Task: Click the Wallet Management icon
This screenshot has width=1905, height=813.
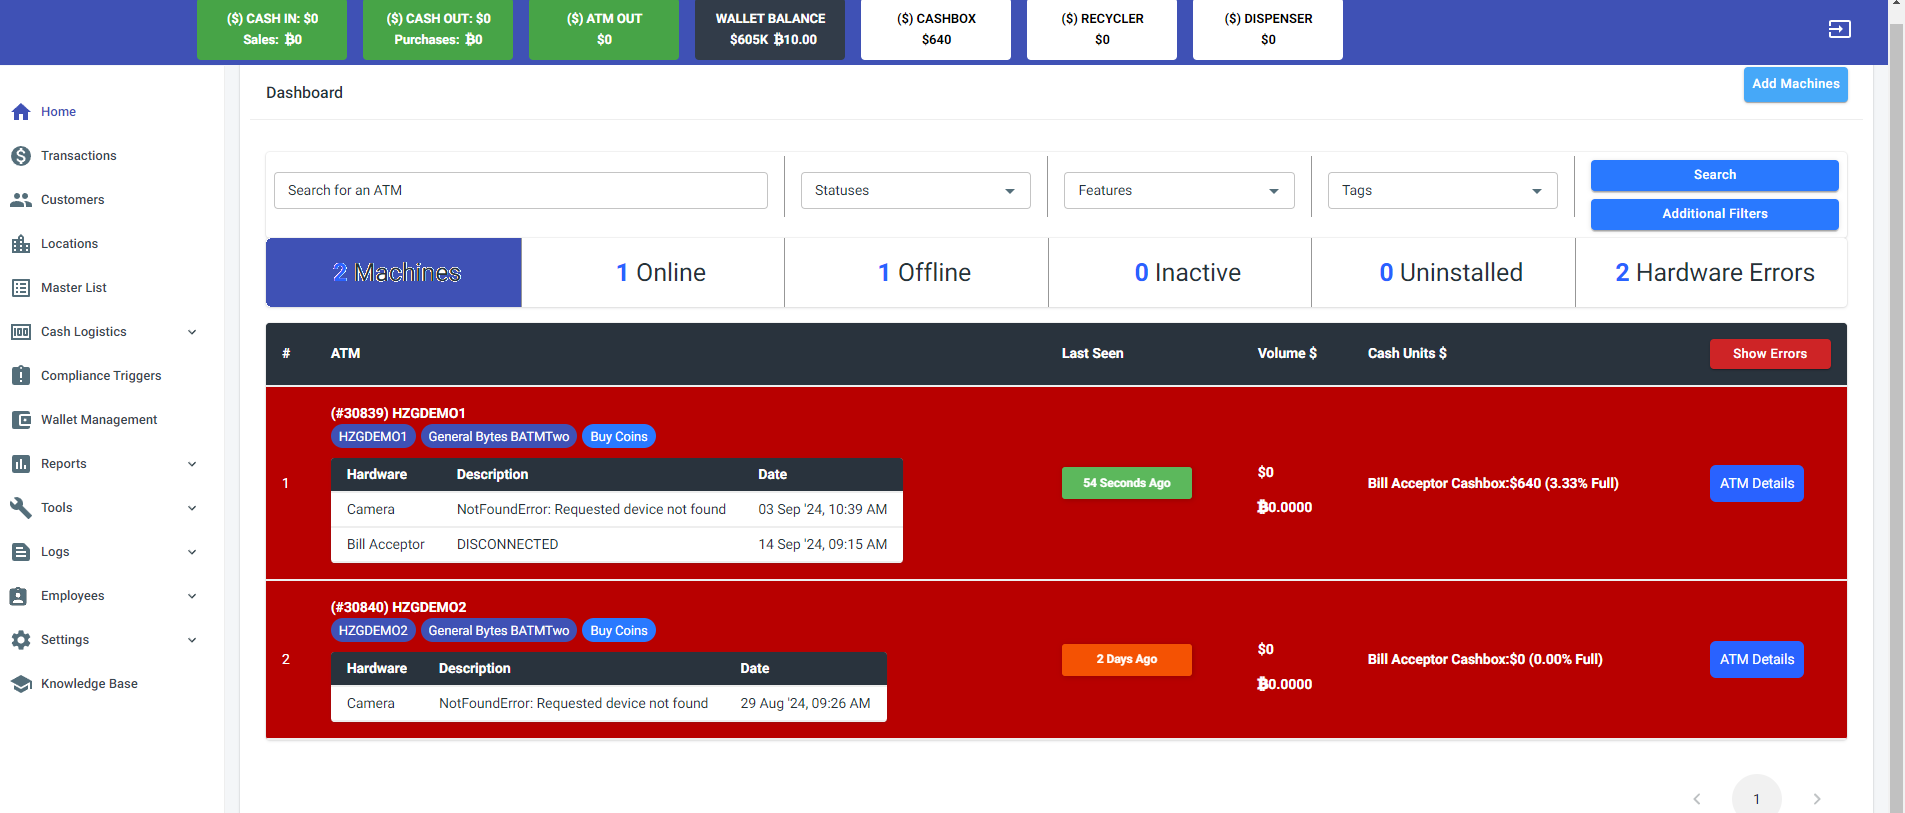Action: [21, 420]
